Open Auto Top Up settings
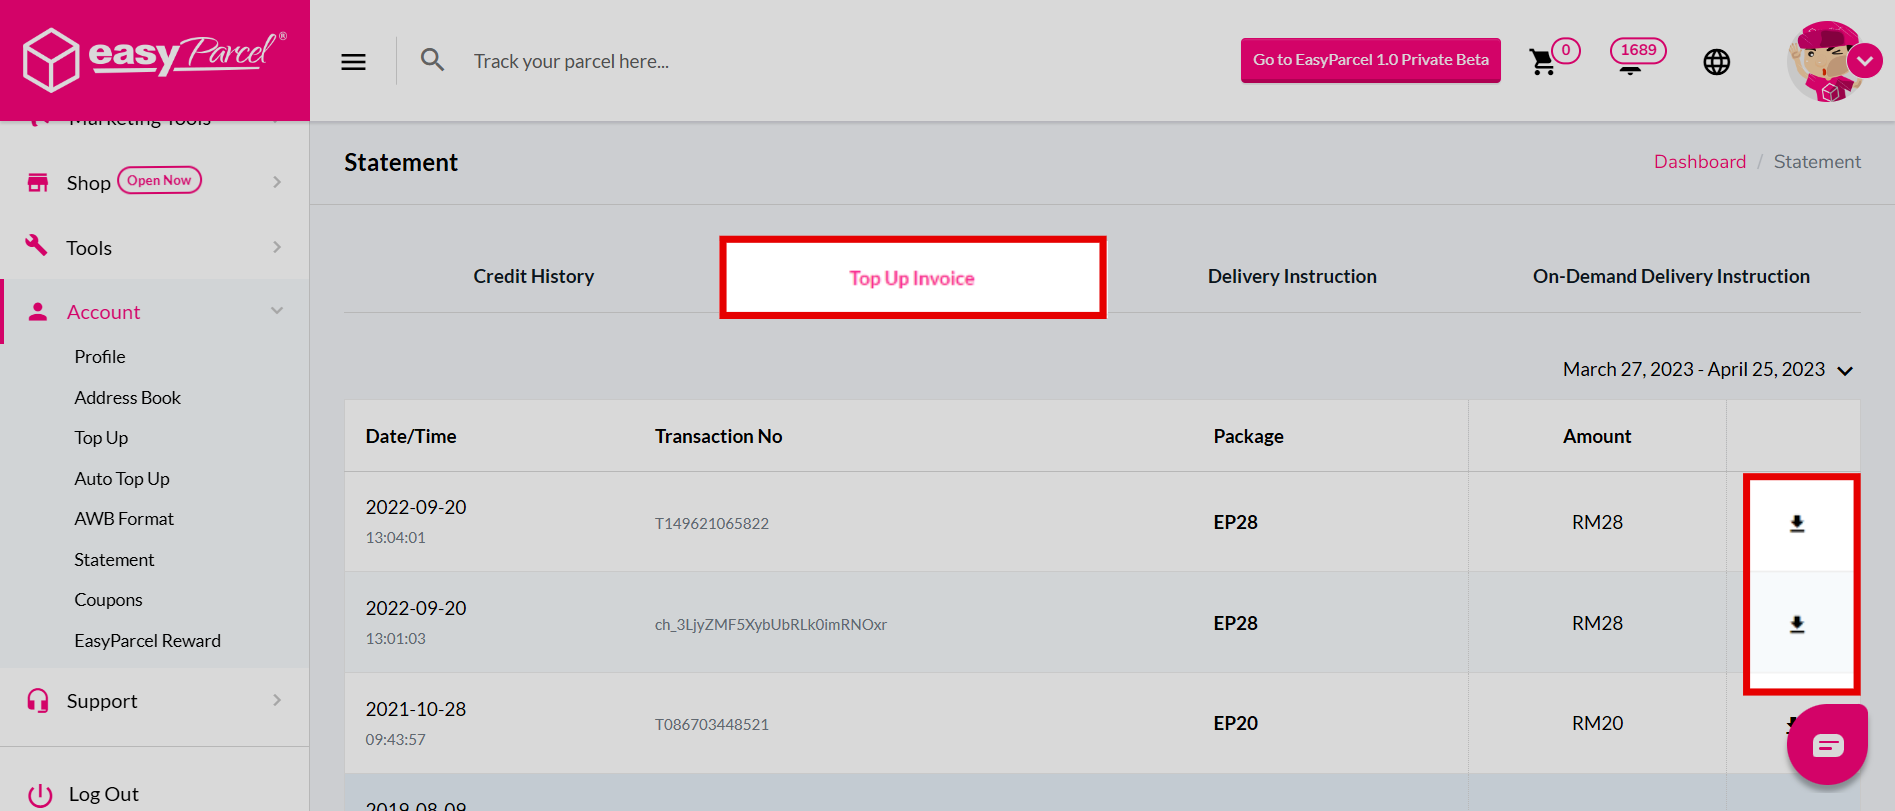The width and height of the screenshot is (1895, 811). (x=122, y=479)
